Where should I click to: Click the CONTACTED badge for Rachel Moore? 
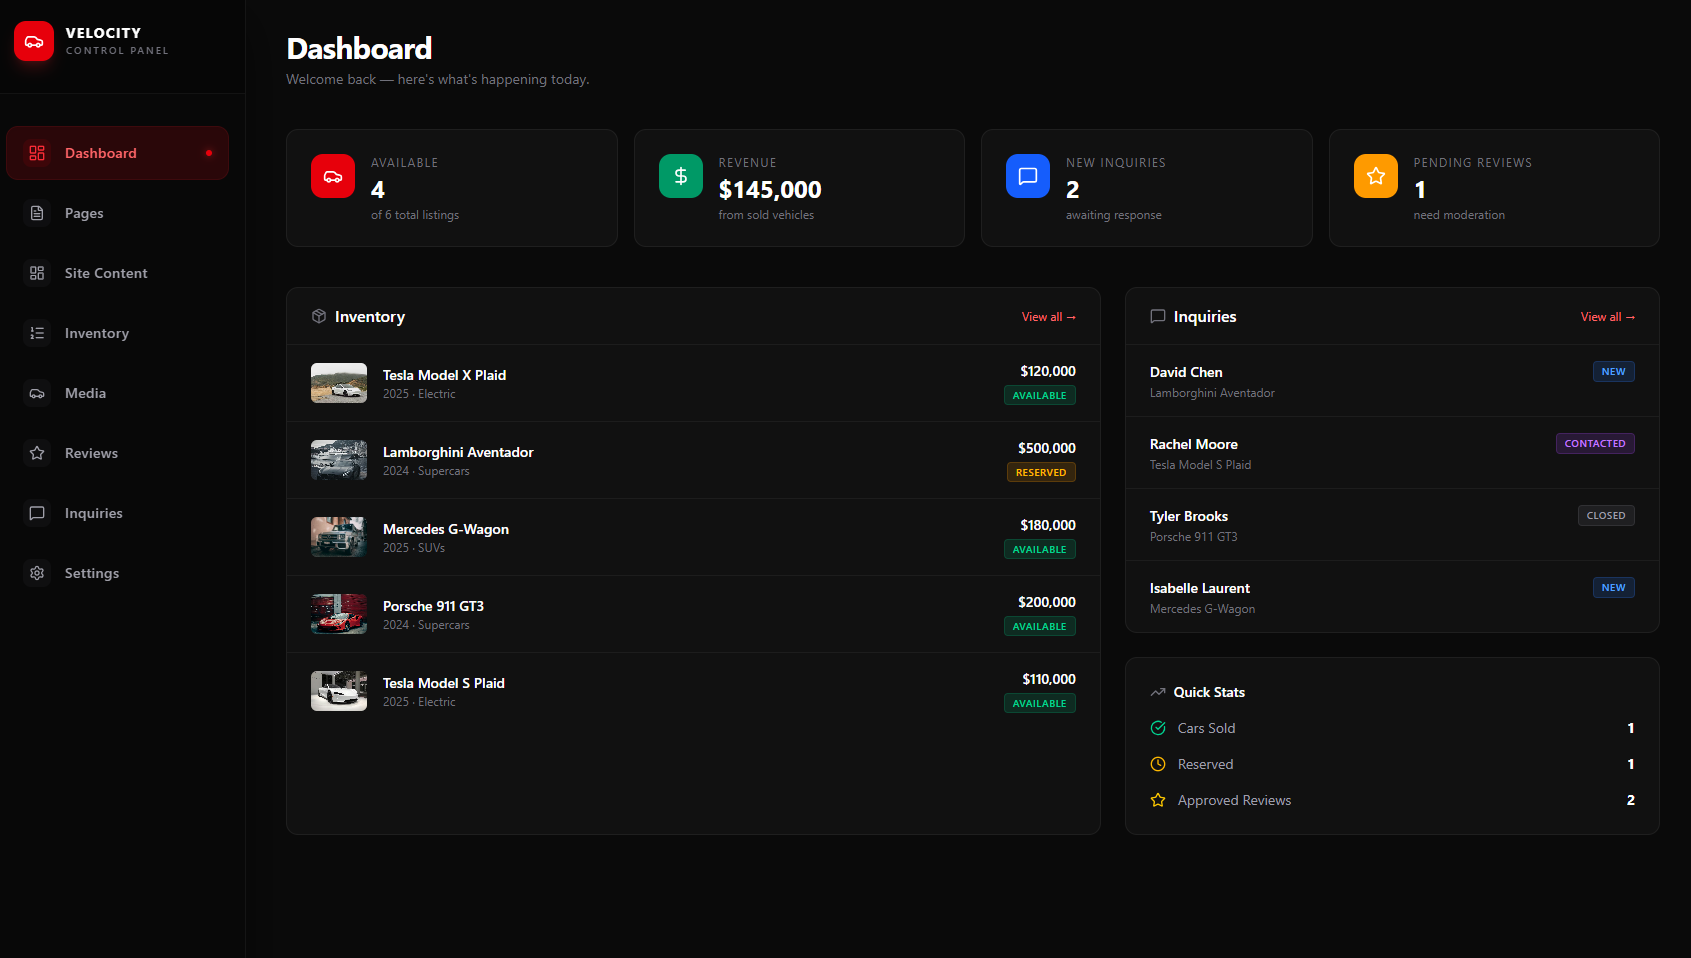pos(1594,444)
